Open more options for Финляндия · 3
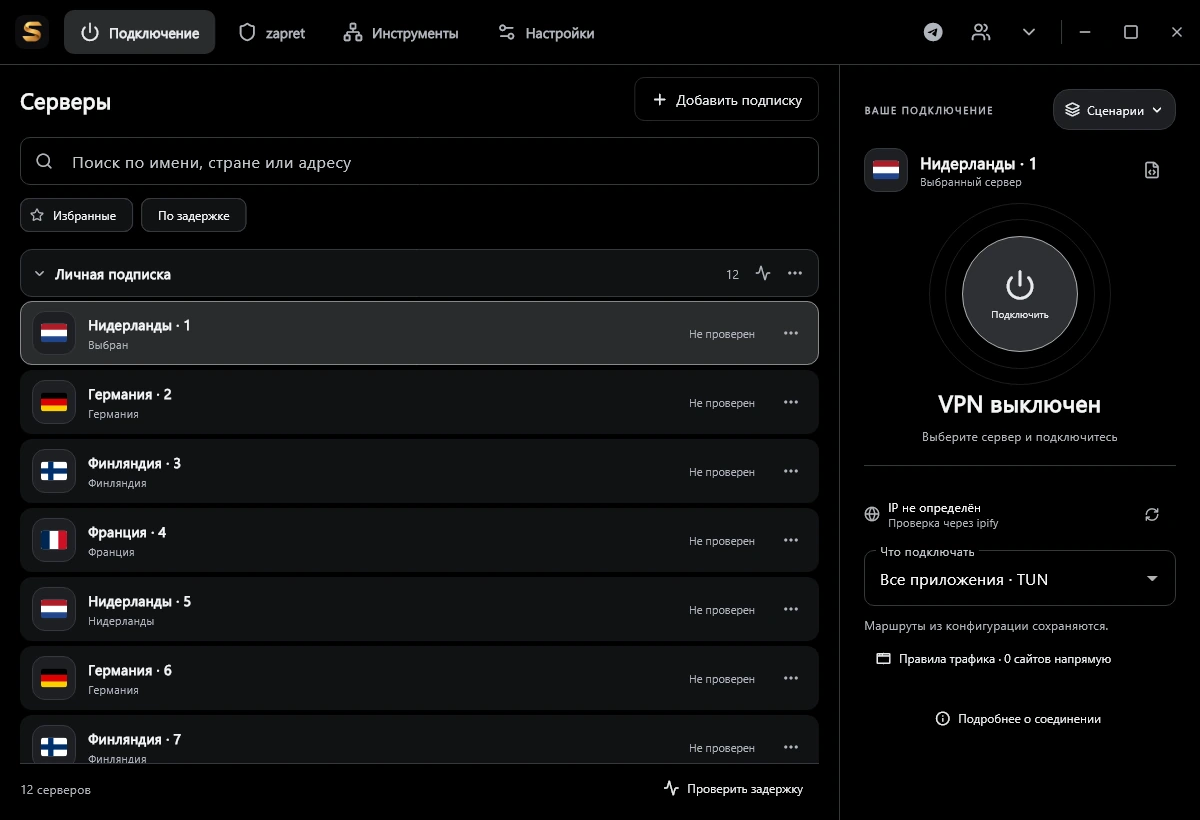 [x=791, y=471]
